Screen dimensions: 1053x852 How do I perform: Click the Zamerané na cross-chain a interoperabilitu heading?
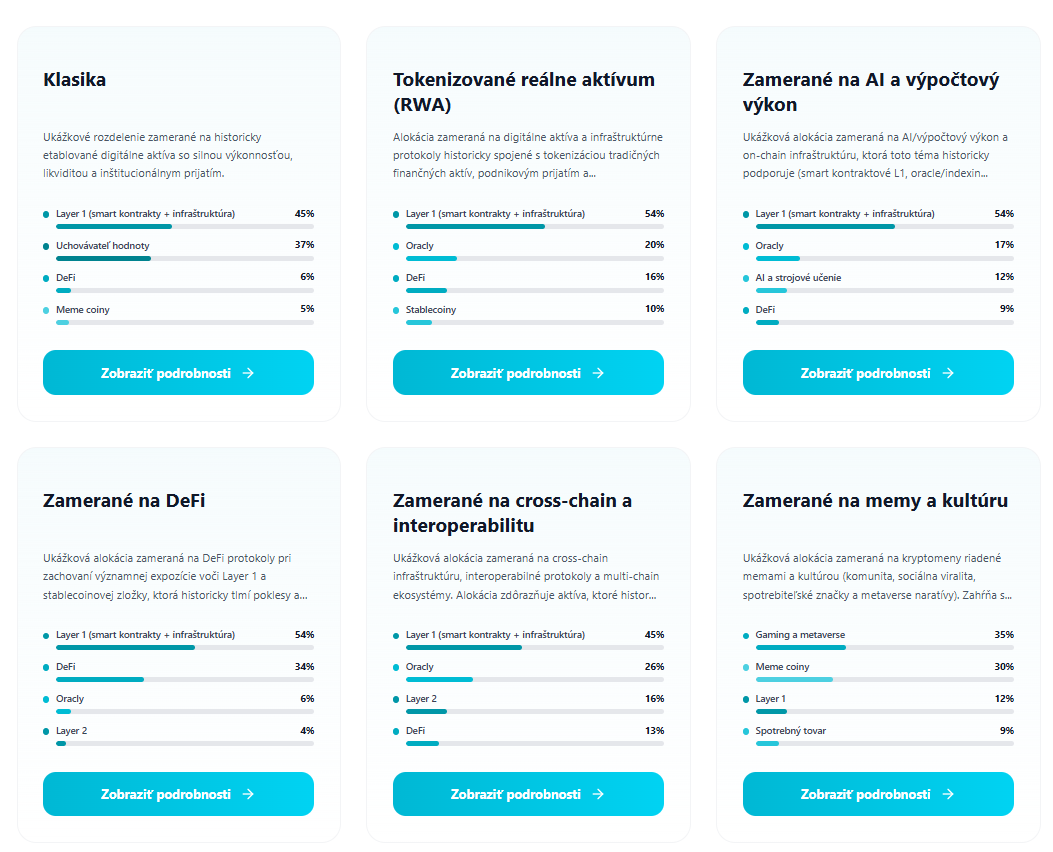[512, 513]
